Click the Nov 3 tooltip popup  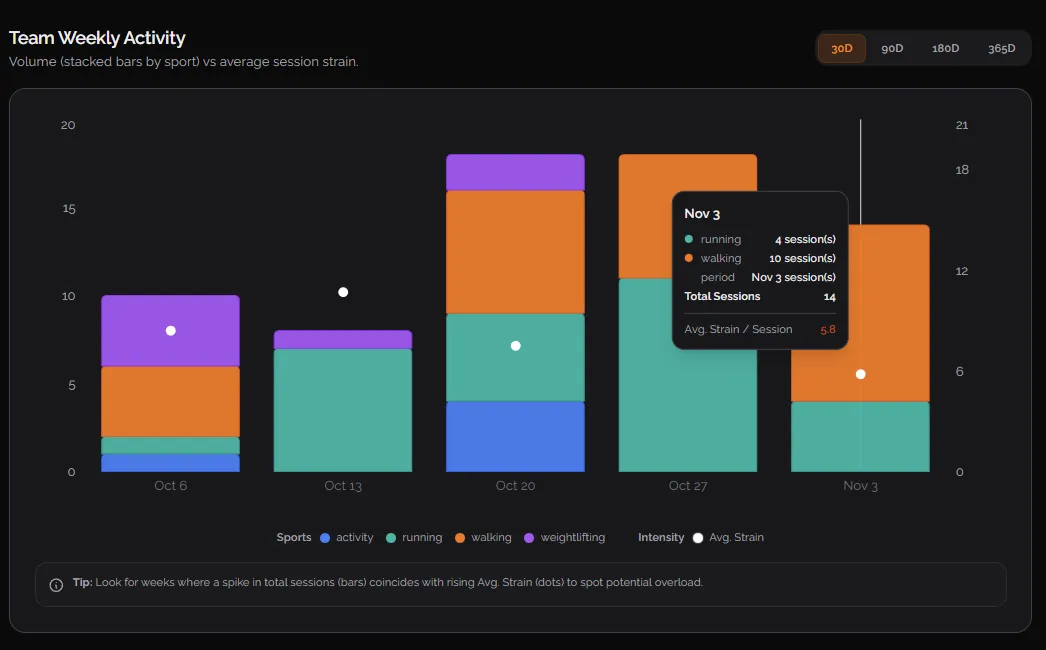click(x=759, y=270)
